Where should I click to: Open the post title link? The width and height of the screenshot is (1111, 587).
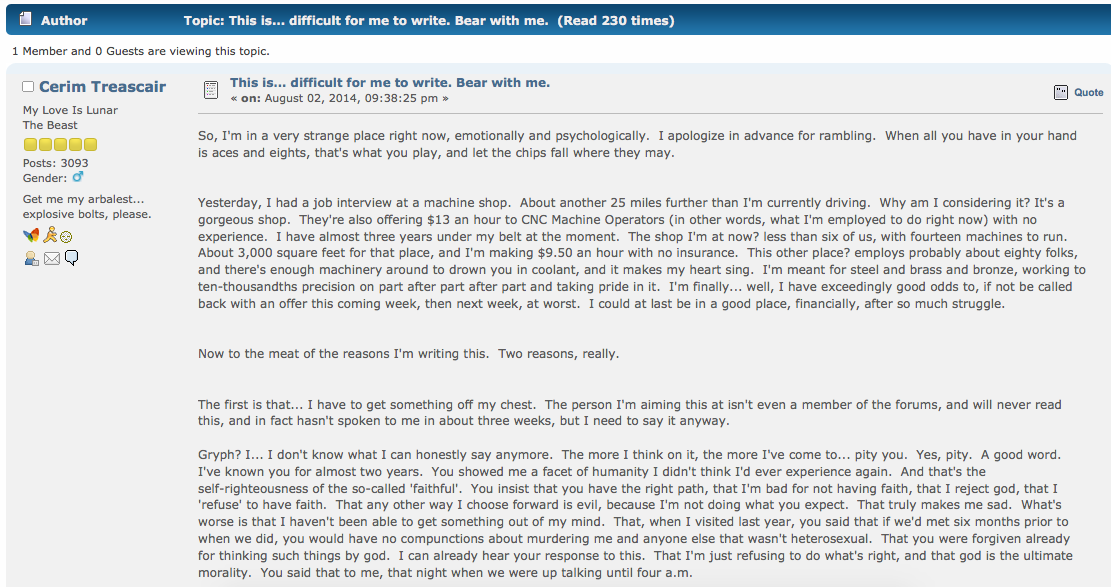tap(390, 83)
